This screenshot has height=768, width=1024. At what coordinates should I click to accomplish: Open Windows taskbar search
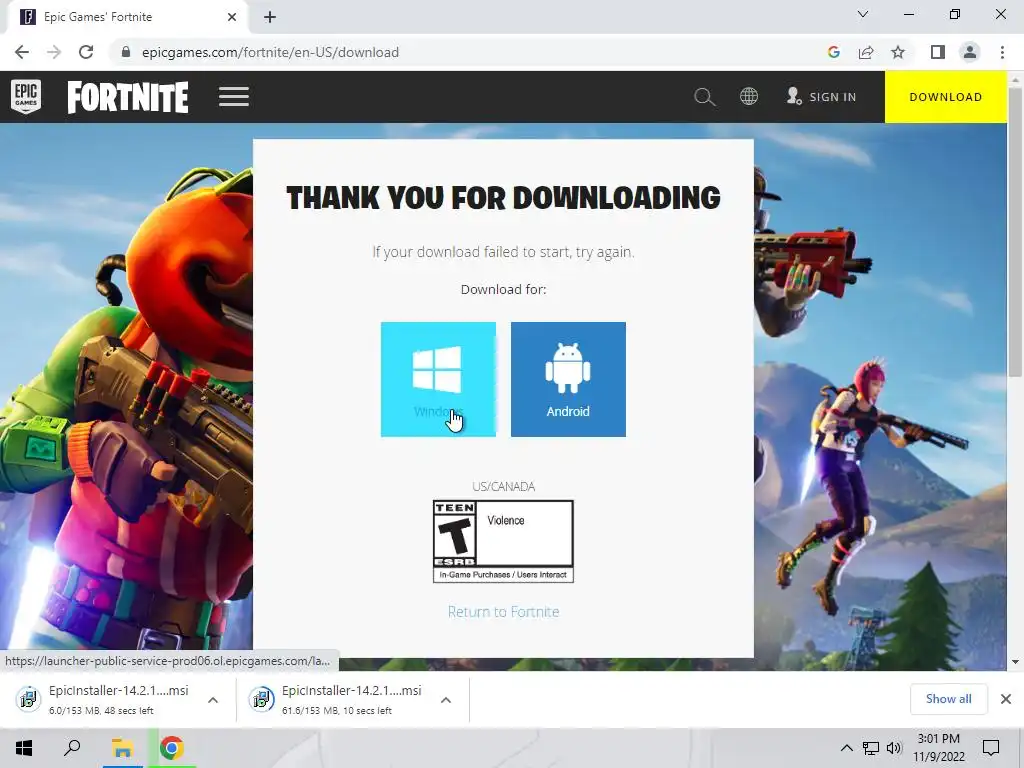pos(72,748)
